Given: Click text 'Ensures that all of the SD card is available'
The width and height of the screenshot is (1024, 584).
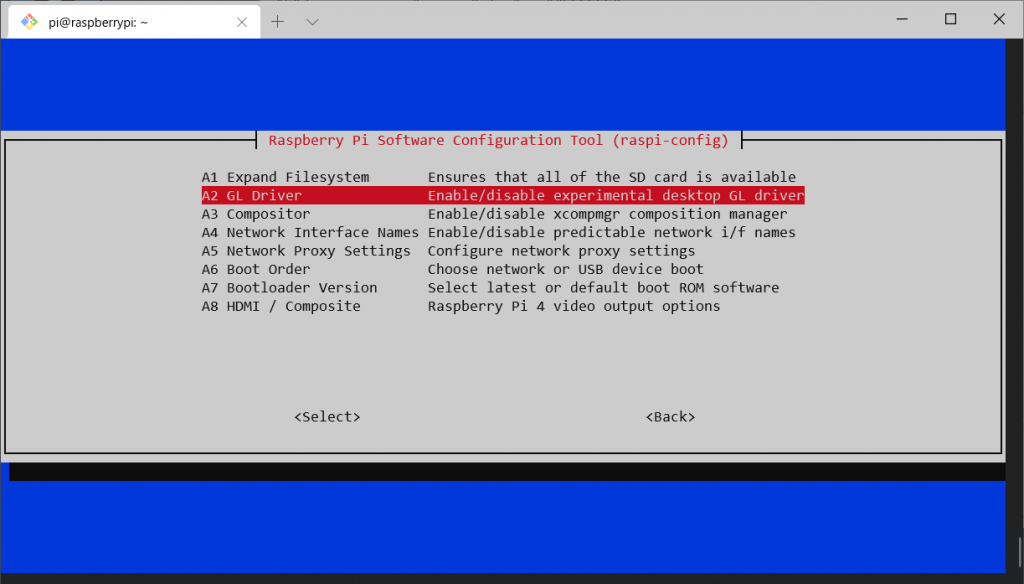Looking at the screenshot, I should coord(612,177).
